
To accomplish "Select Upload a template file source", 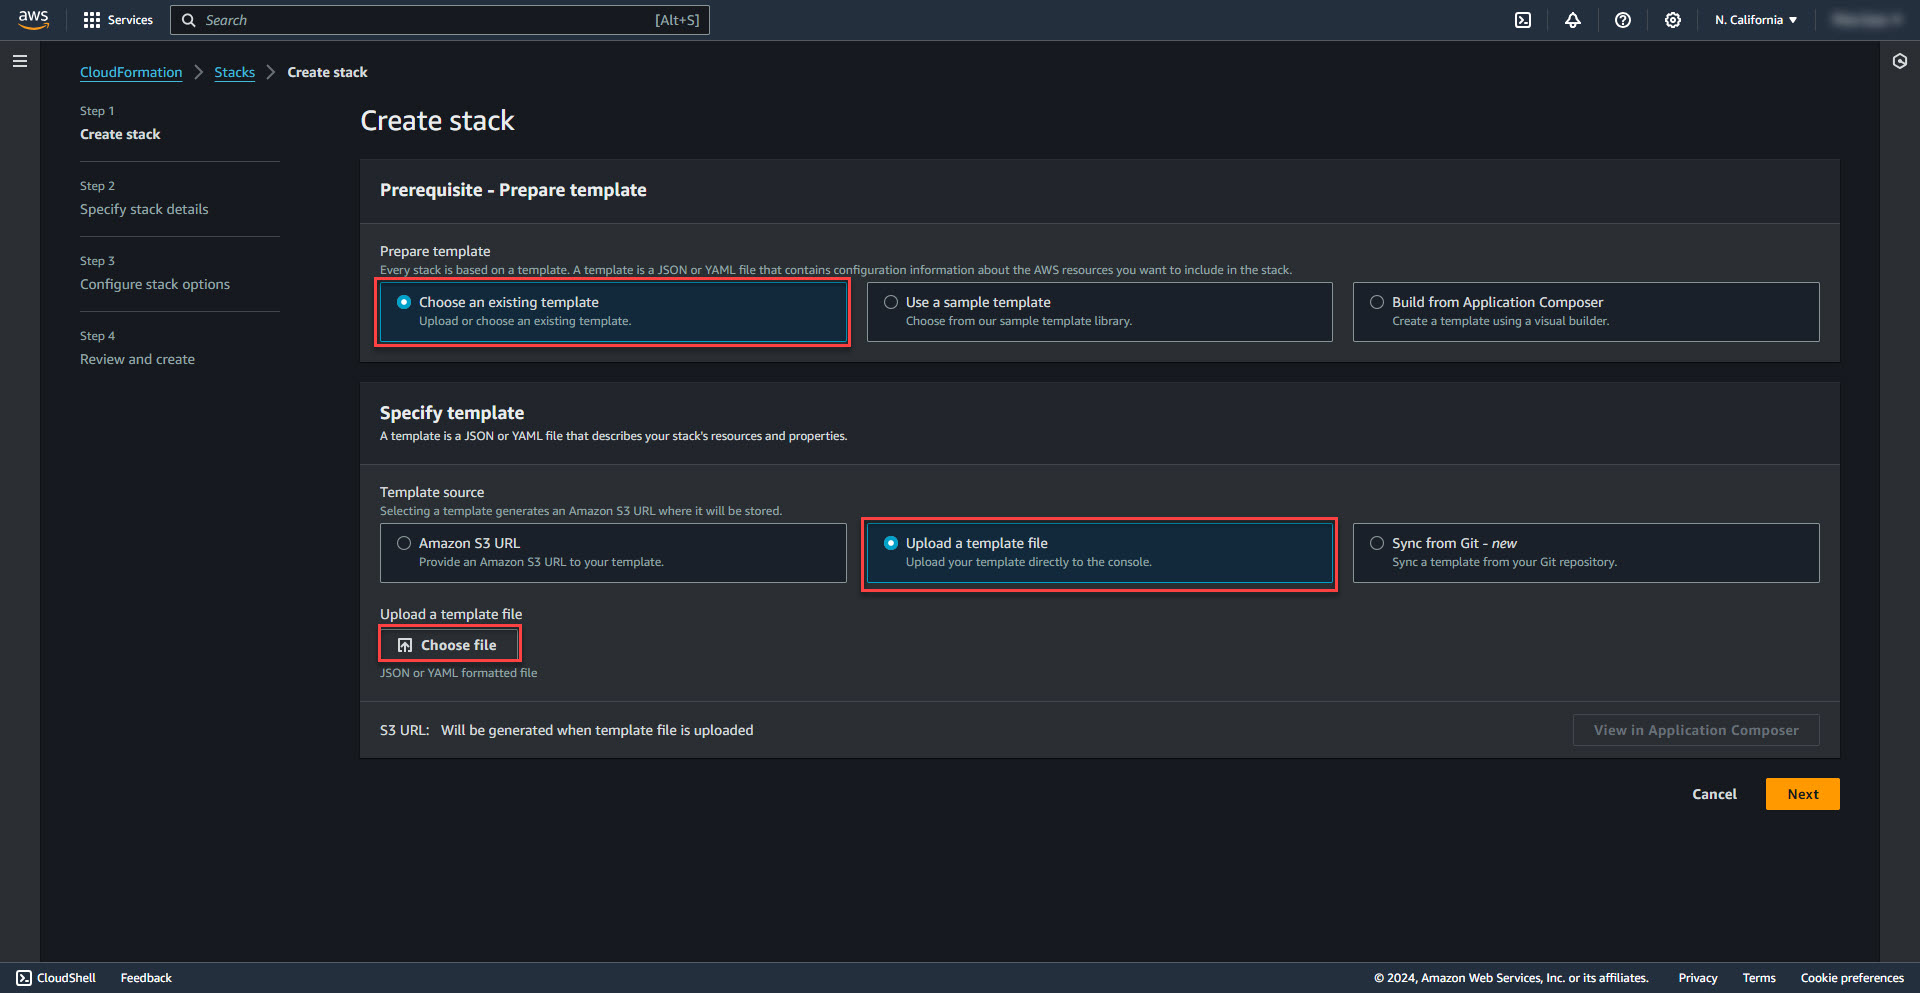I will [1099, 553].
